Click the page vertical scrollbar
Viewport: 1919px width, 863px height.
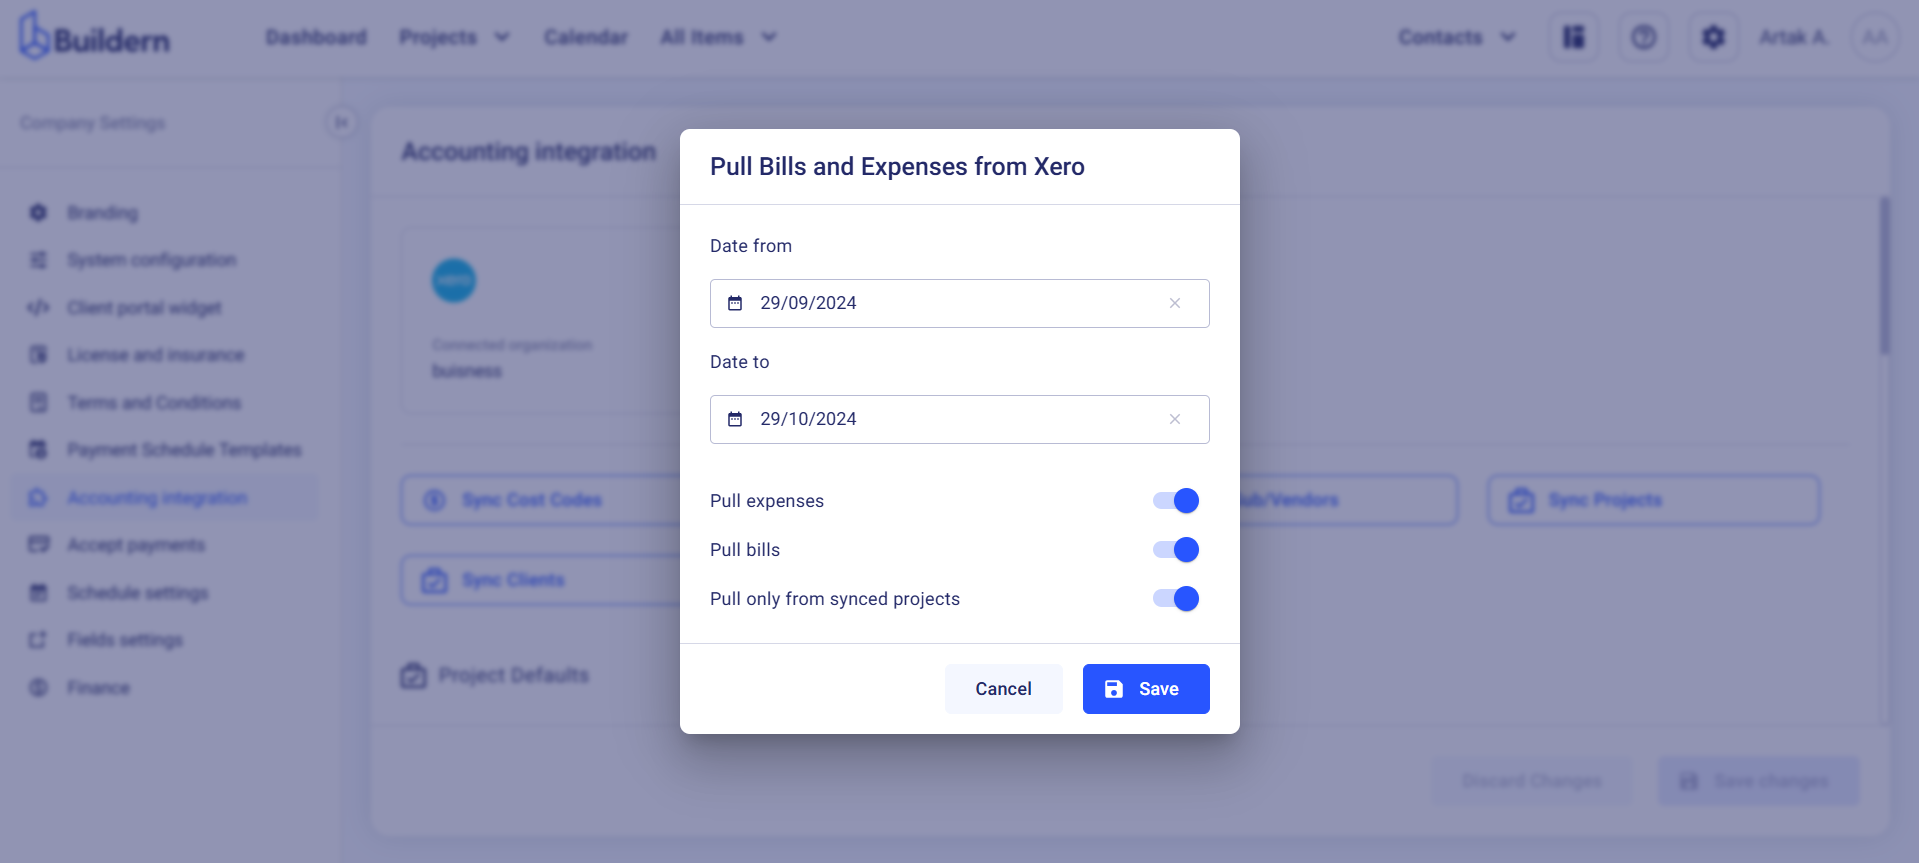coord(1884,275)
